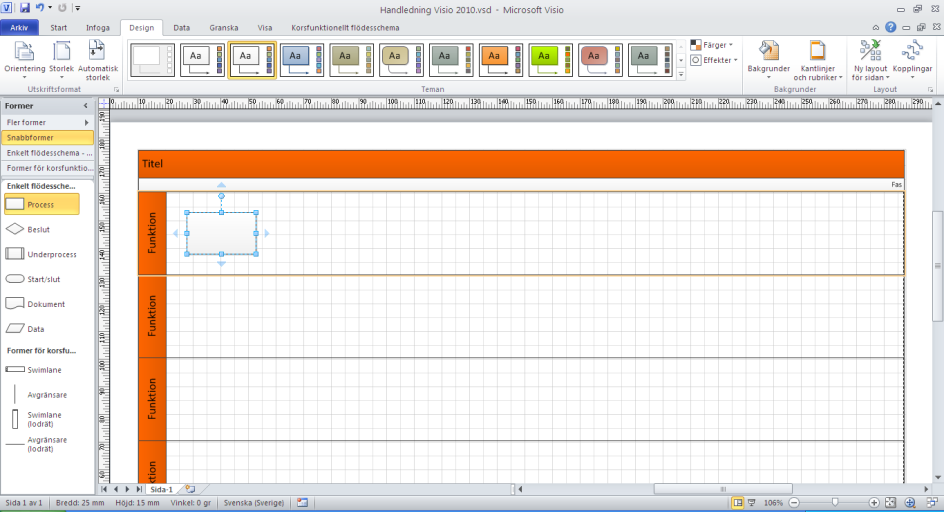Viewport: 944px width, 512px height.
Task: Expand the themes gallery more arrow
Action: coord(681,74)
